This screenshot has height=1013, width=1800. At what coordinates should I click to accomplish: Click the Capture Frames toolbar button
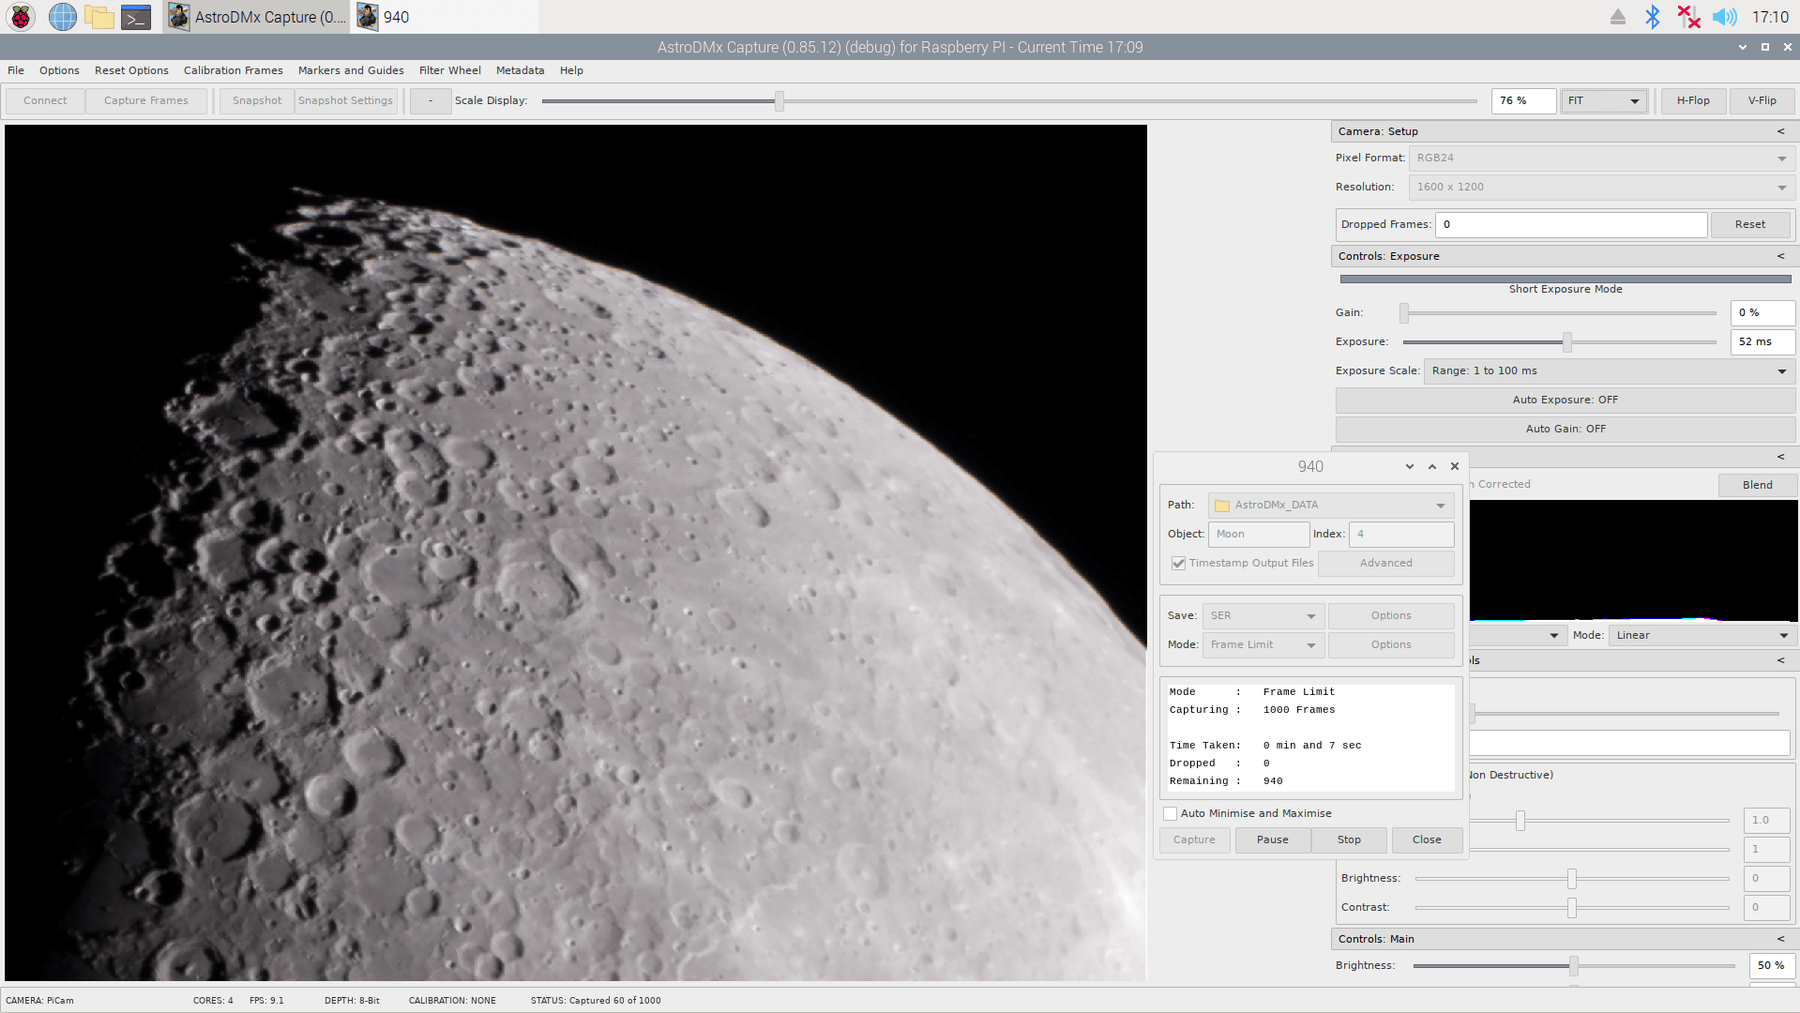146,100
